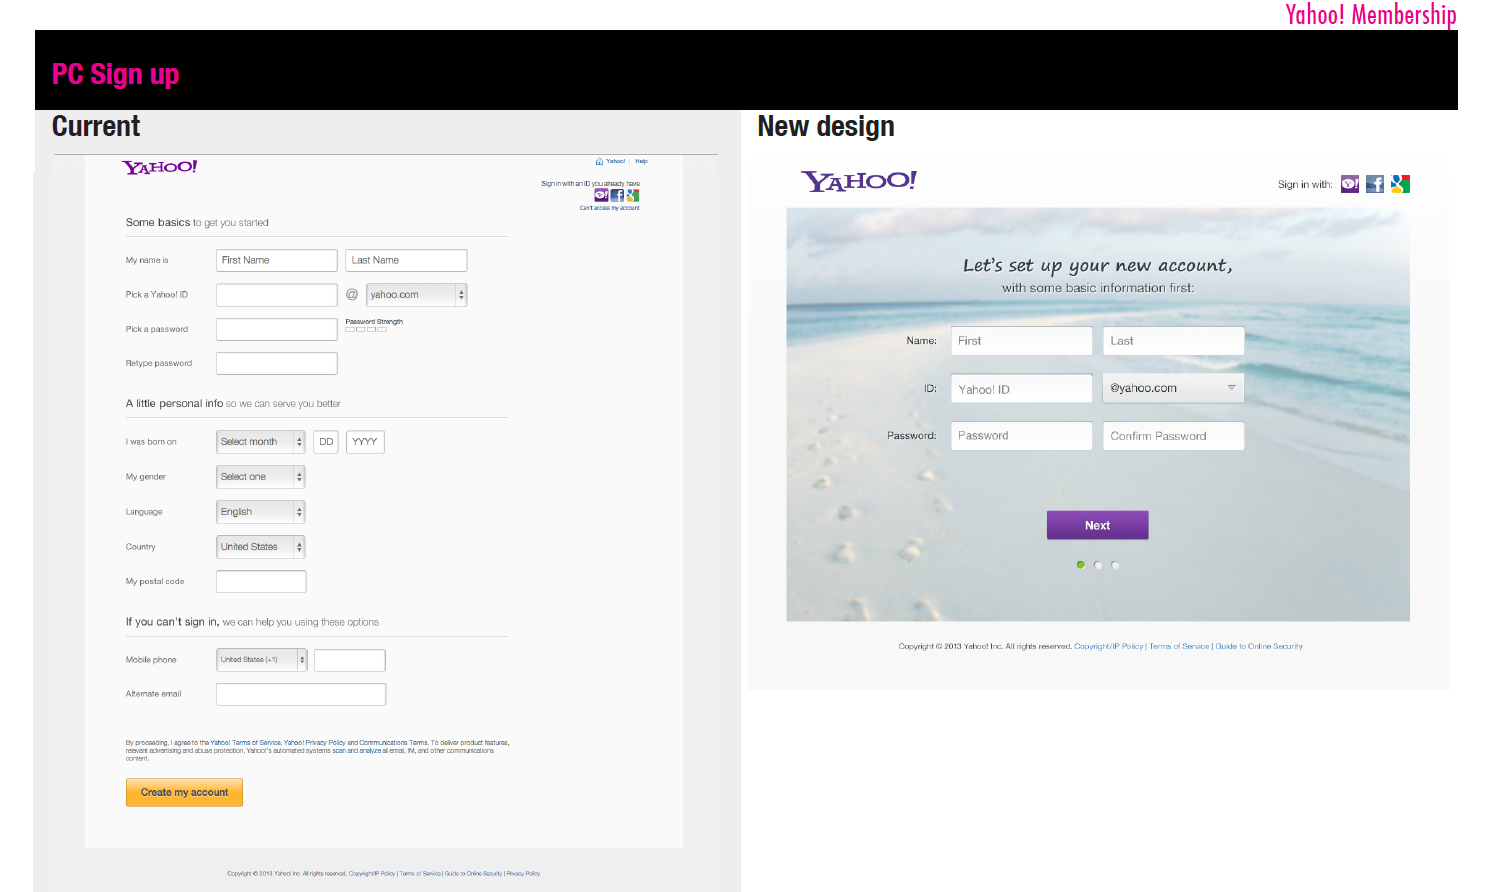Open Guide to Online Security in New design footer
1492x892 pixels.
tap(1259, 646)
